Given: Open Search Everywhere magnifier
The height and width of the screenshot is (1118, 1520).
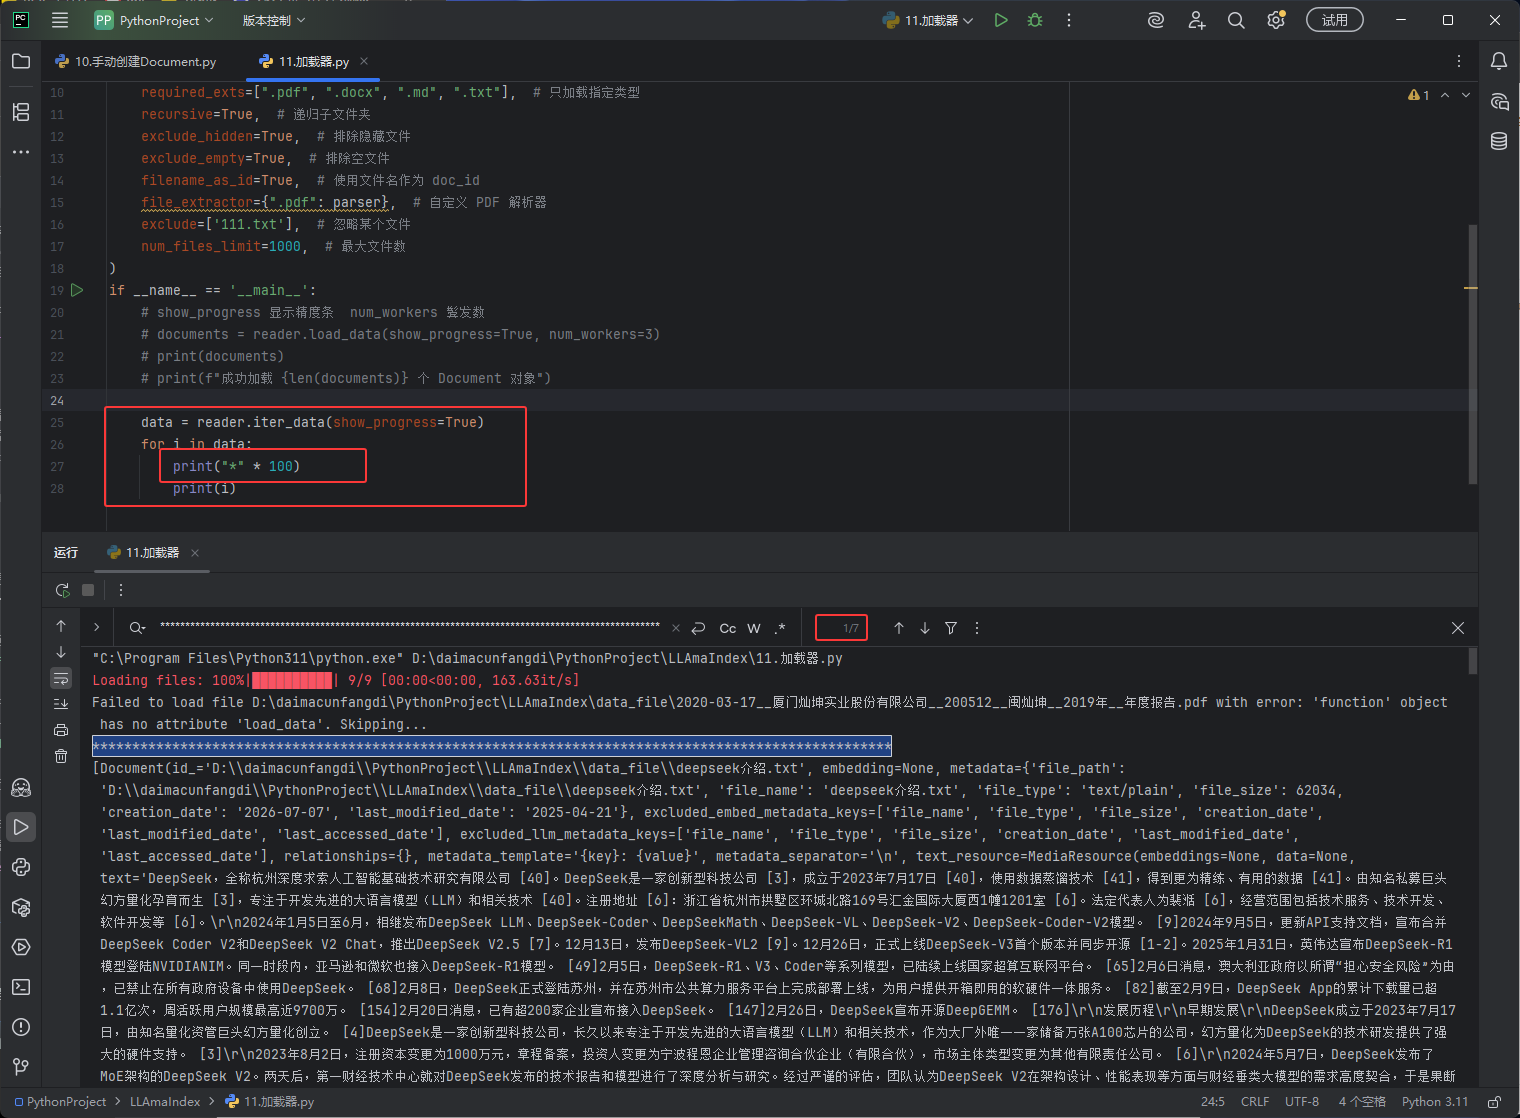Looking at the screenshot, I should coord(1236,20).
